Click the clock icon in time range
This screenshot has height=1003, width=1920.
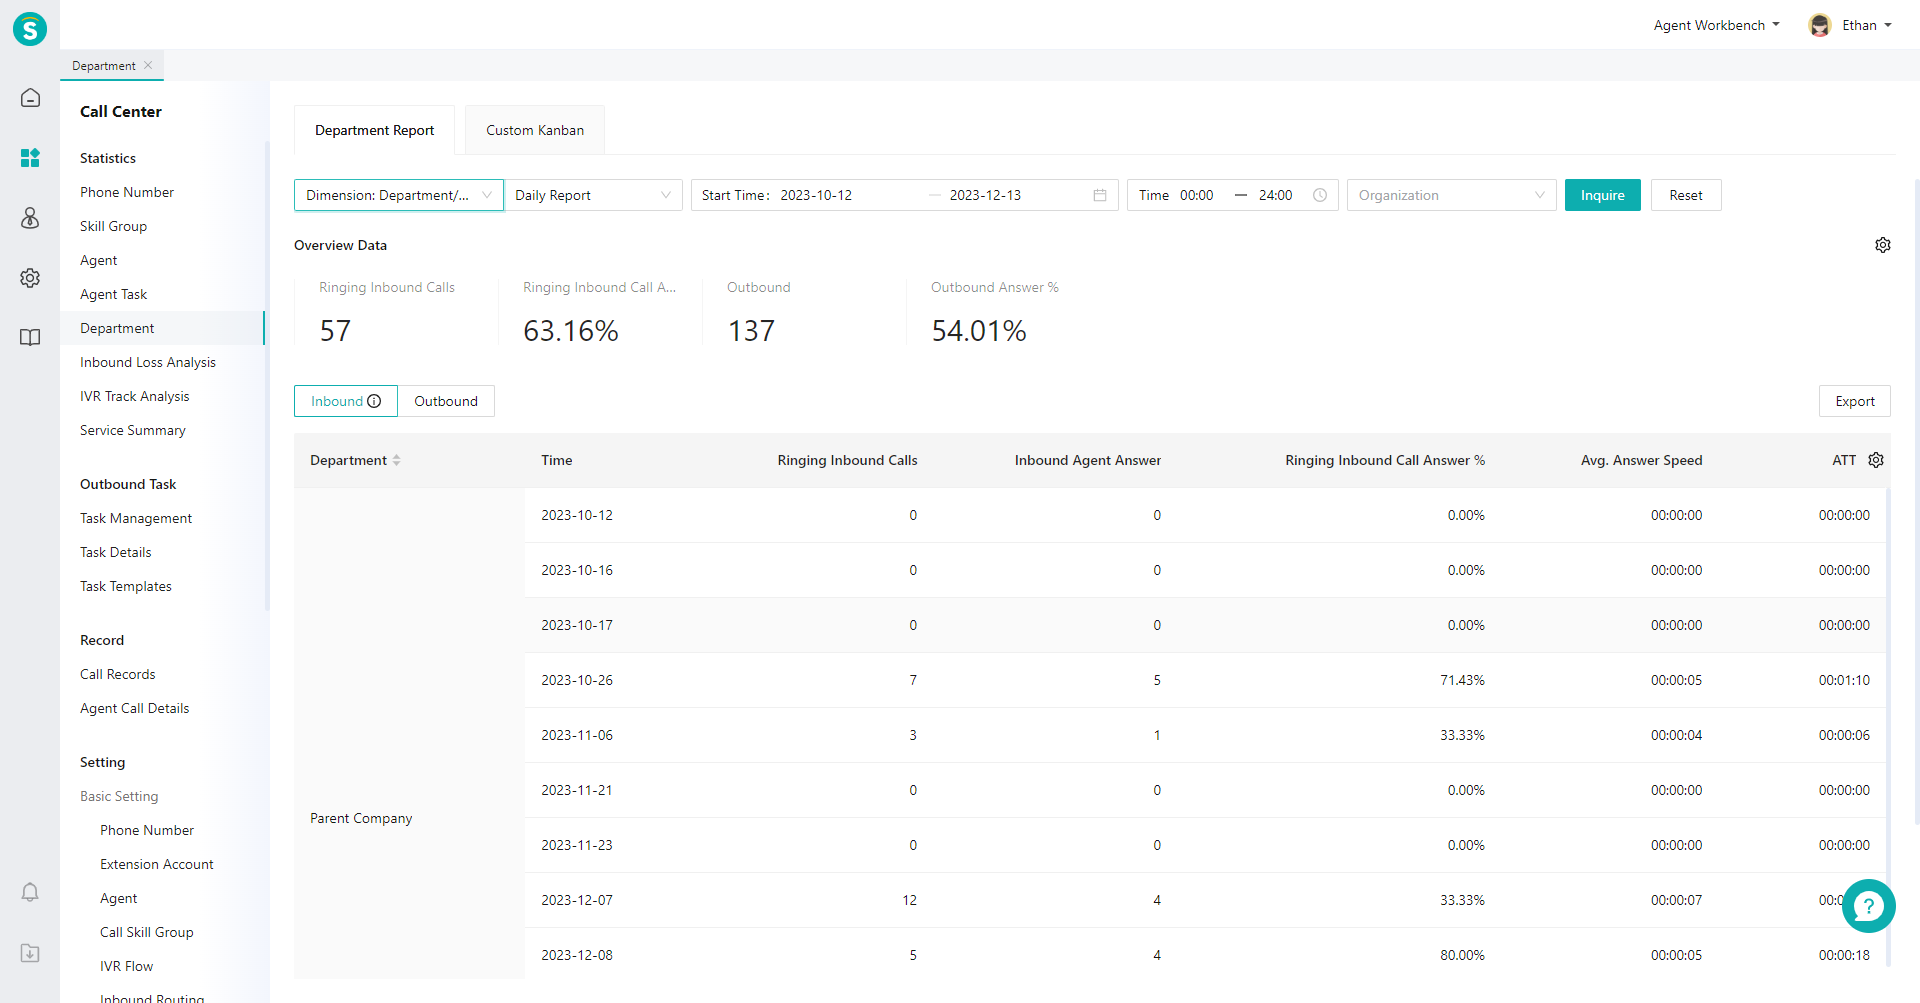(1320, 195)
